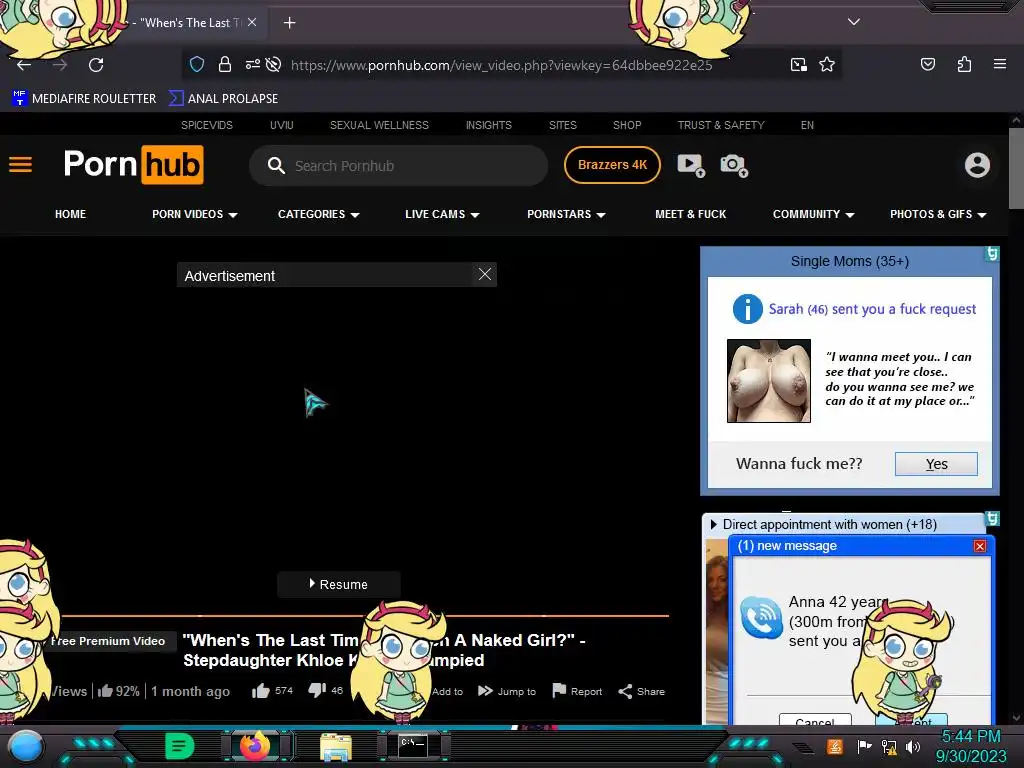Expand the VIDEOS nav dropdown
Viewport: 1024px width, 768px height.
pos(195,214)
